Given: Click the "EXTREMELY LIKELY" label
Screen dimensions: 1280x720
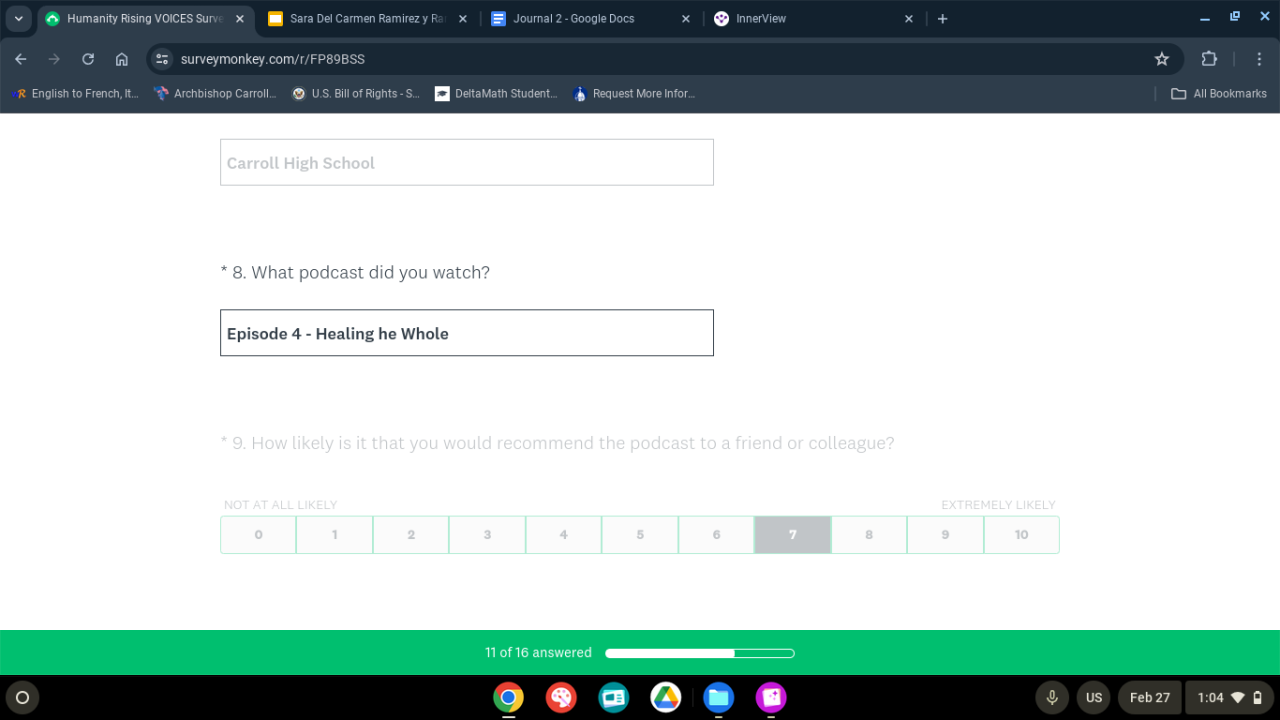Looking at the screenshot, I should (x=998, y=505).
